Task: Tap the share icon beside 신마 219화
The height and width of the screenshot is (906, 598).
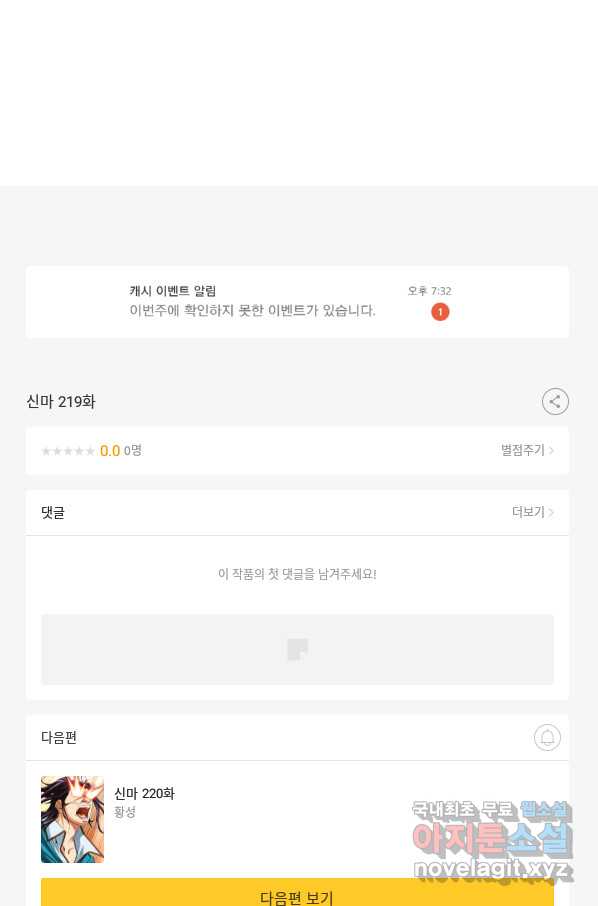Action: tap(555, 402)
